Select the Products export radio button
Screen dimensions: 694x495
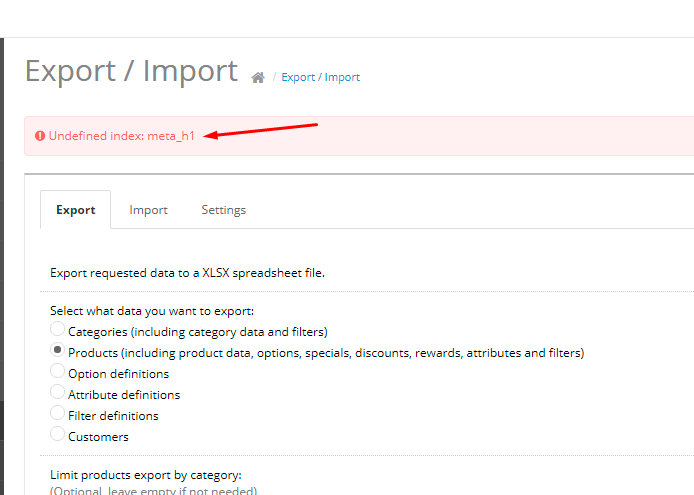point(57,350)
